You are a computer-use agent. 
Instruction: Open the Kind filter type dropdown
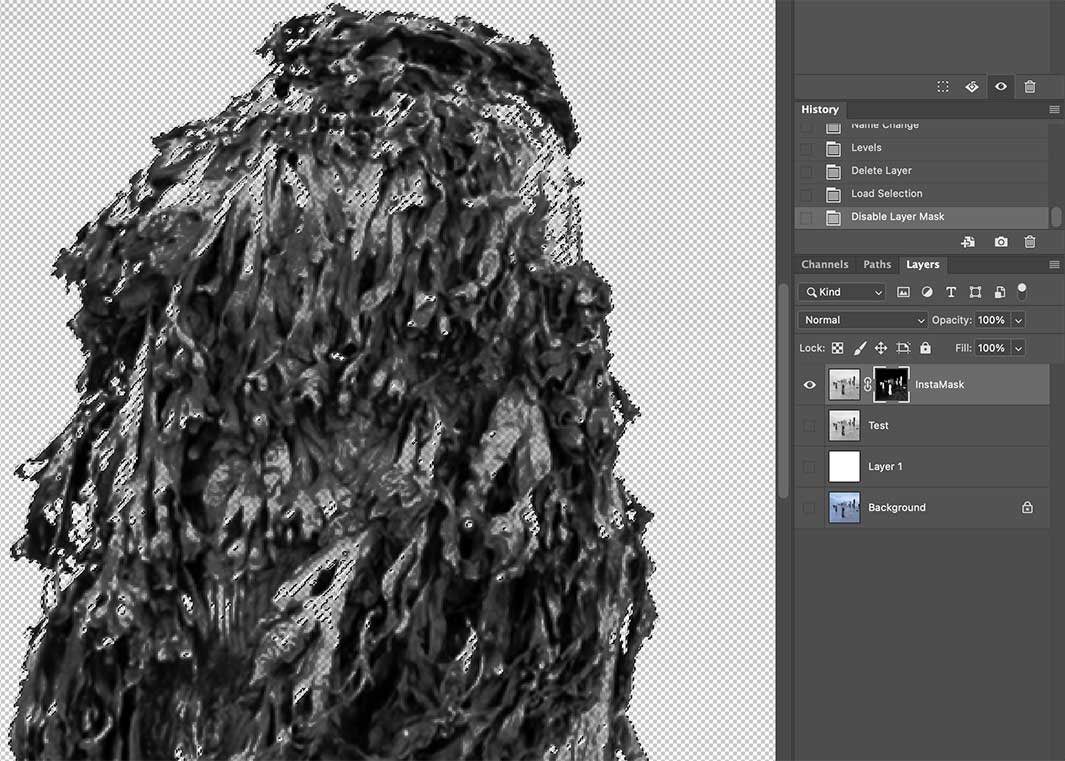pyautogui.click(x=843, y=292)
